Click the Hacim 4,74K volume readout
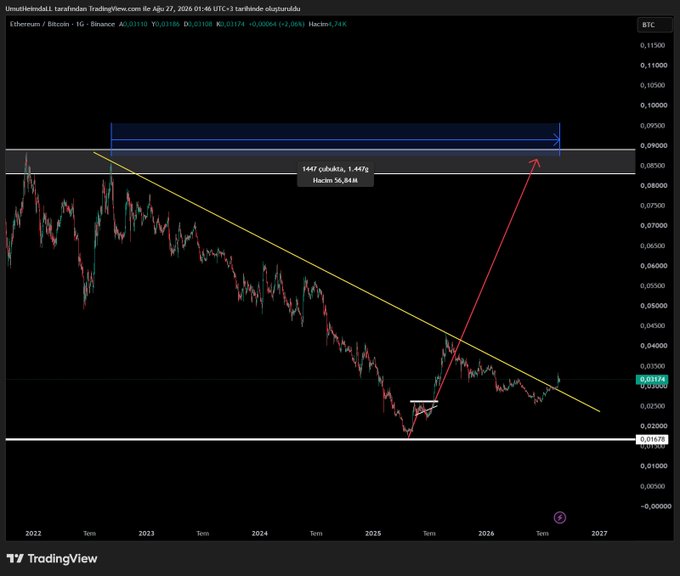The image size is (680, 576). (327, 24)
